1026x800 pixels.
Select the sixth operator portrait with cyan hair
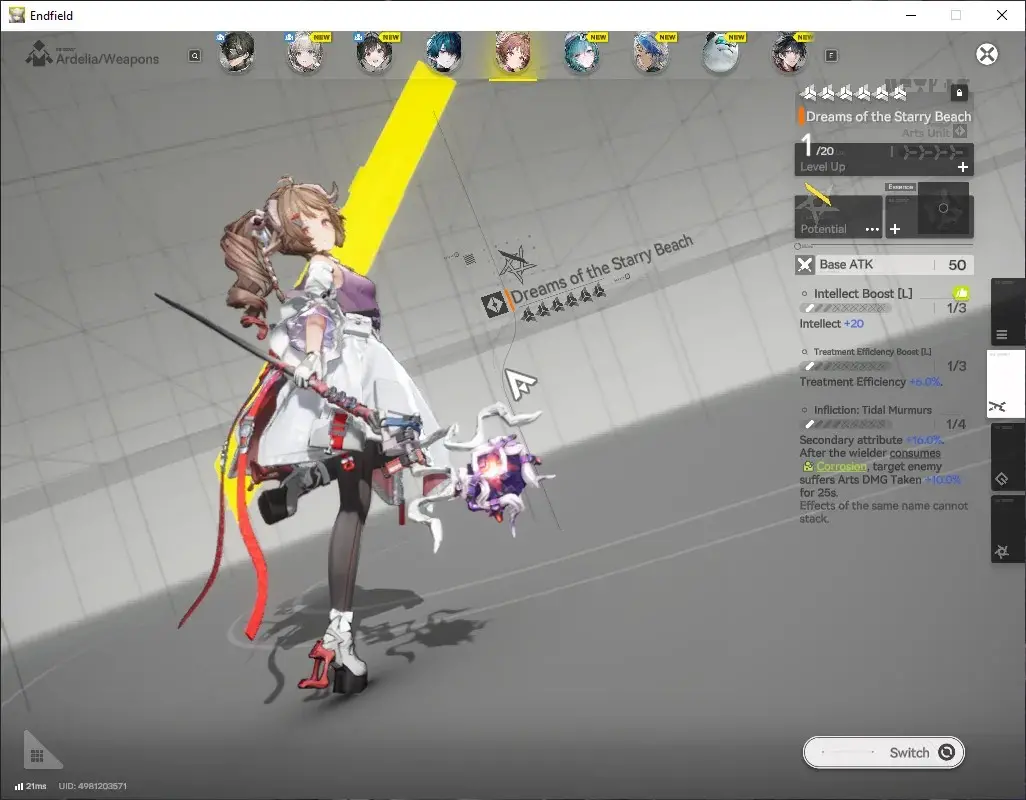[582, 52]
